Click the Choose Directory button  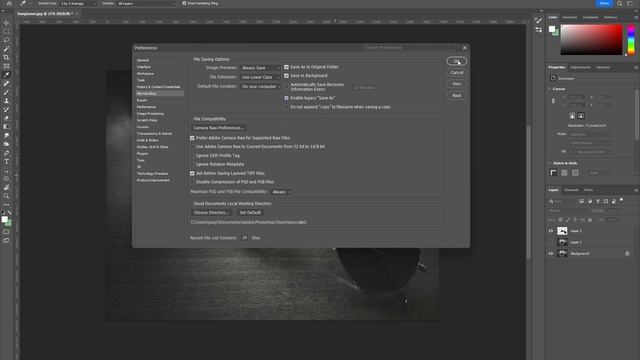point(211,213)
